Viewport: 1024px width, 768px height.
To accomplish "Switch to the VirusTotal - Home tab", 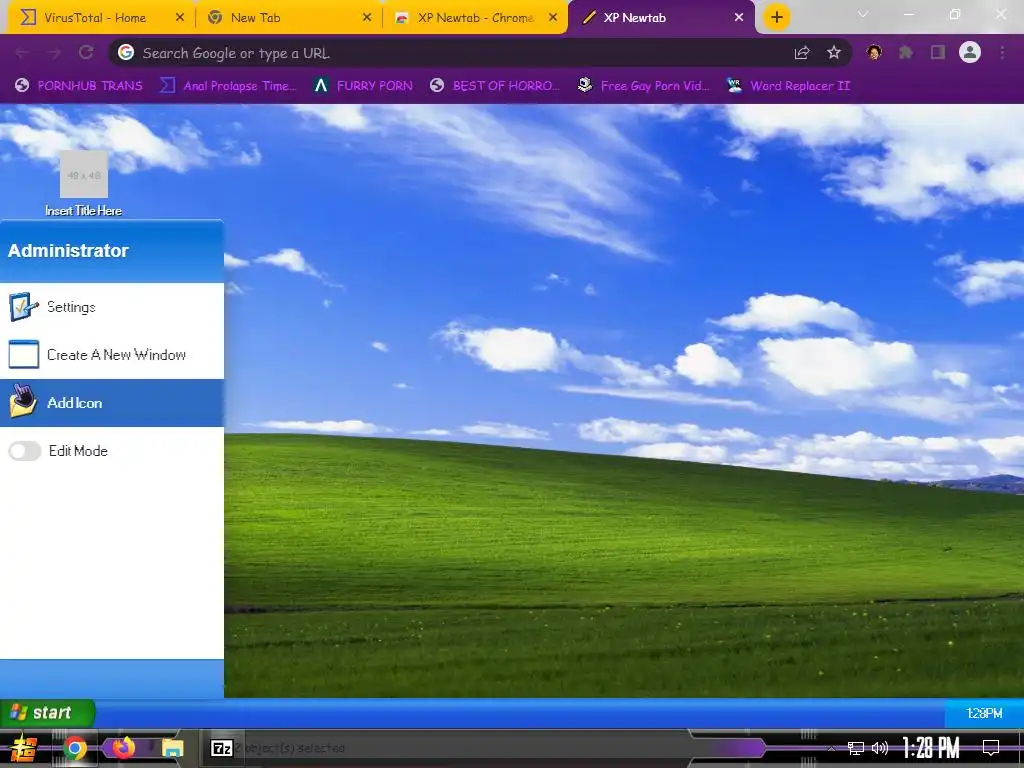I will [x=95, y=18].
